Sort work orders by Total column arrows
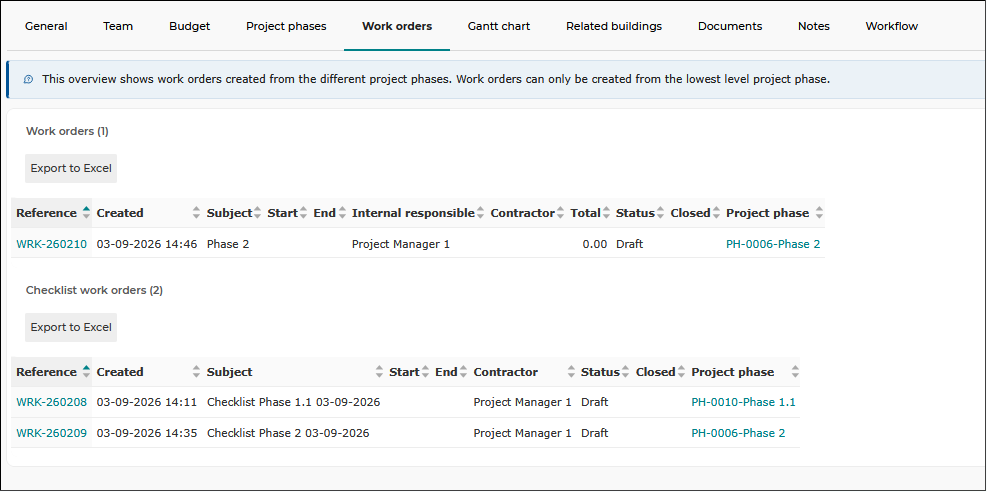 (606, 213)
